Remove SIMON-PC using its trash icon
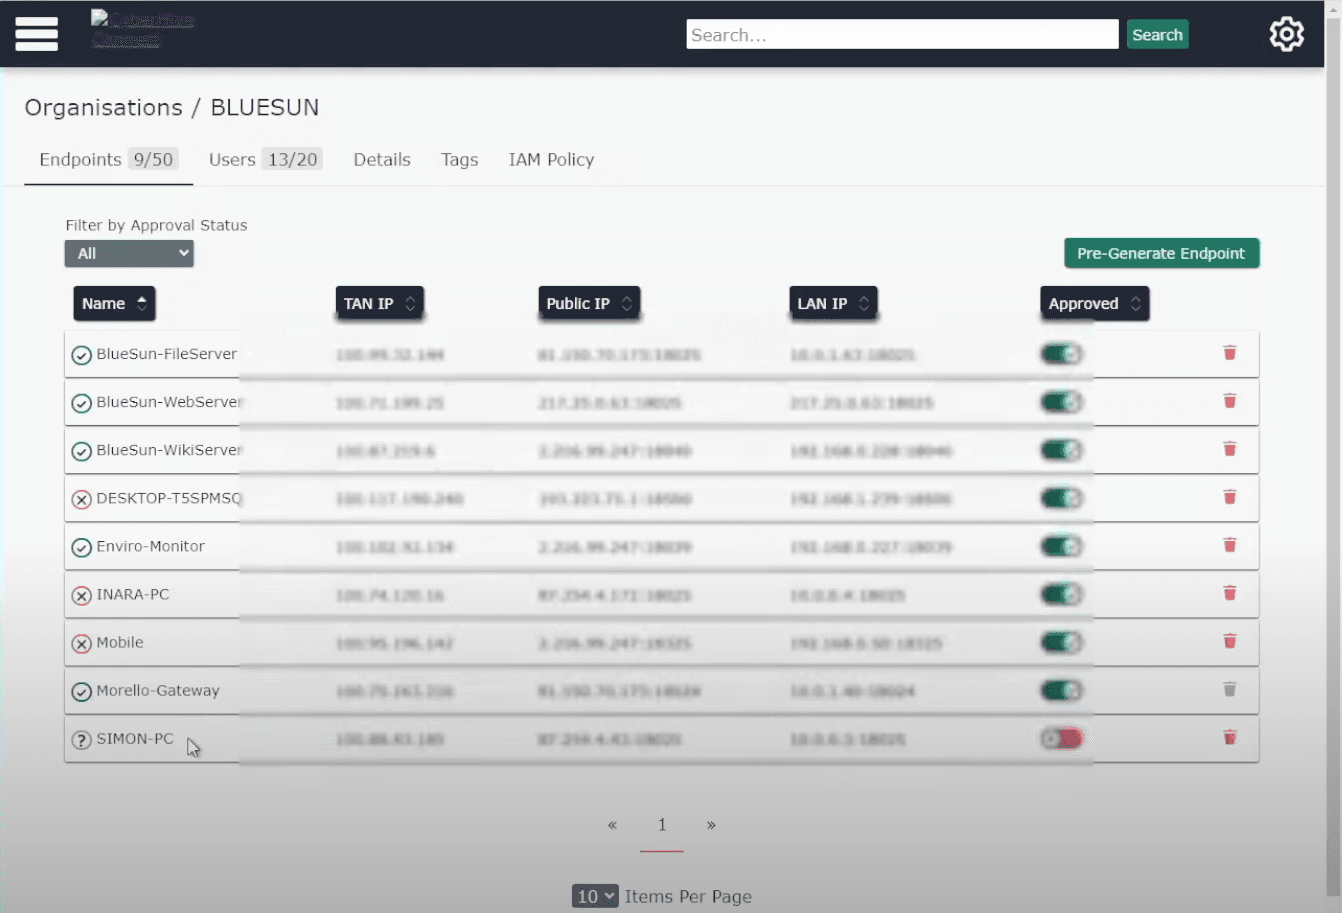Viewport: 1342px width, 913px height. click(1229, 737)
